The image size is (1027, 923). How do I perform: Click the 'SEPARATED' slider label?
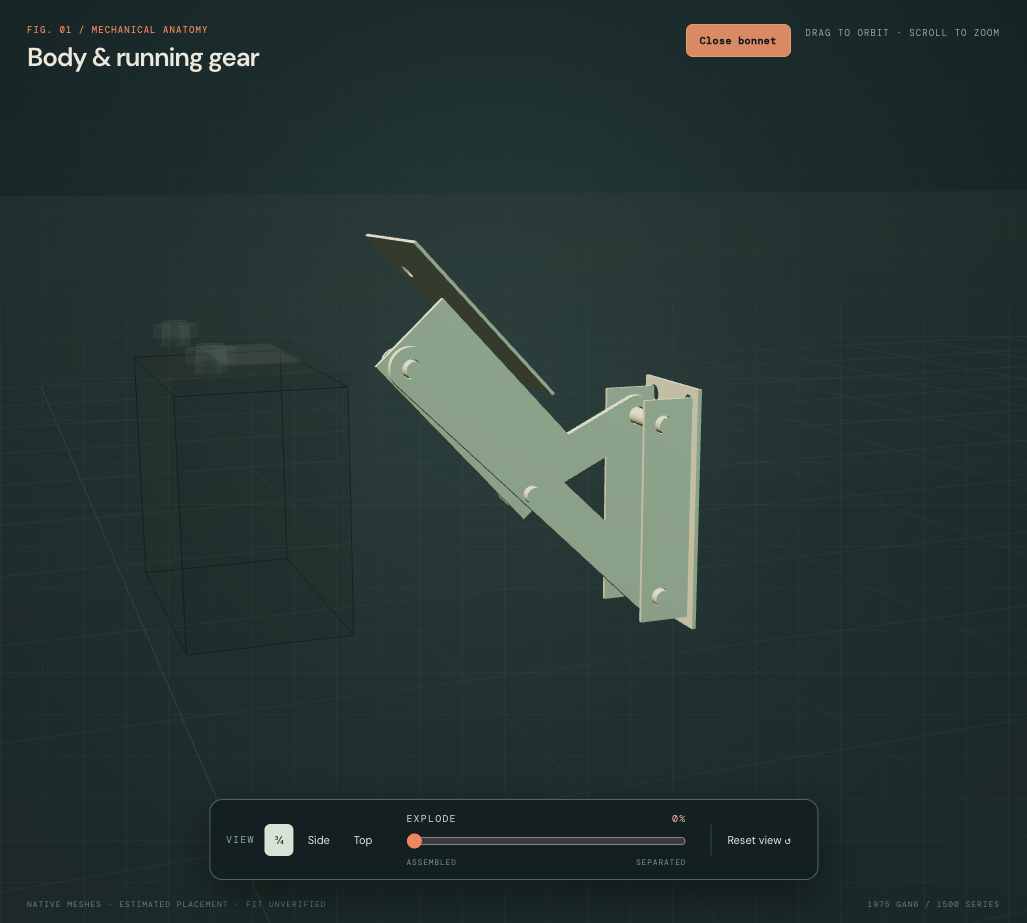(661, 862)
